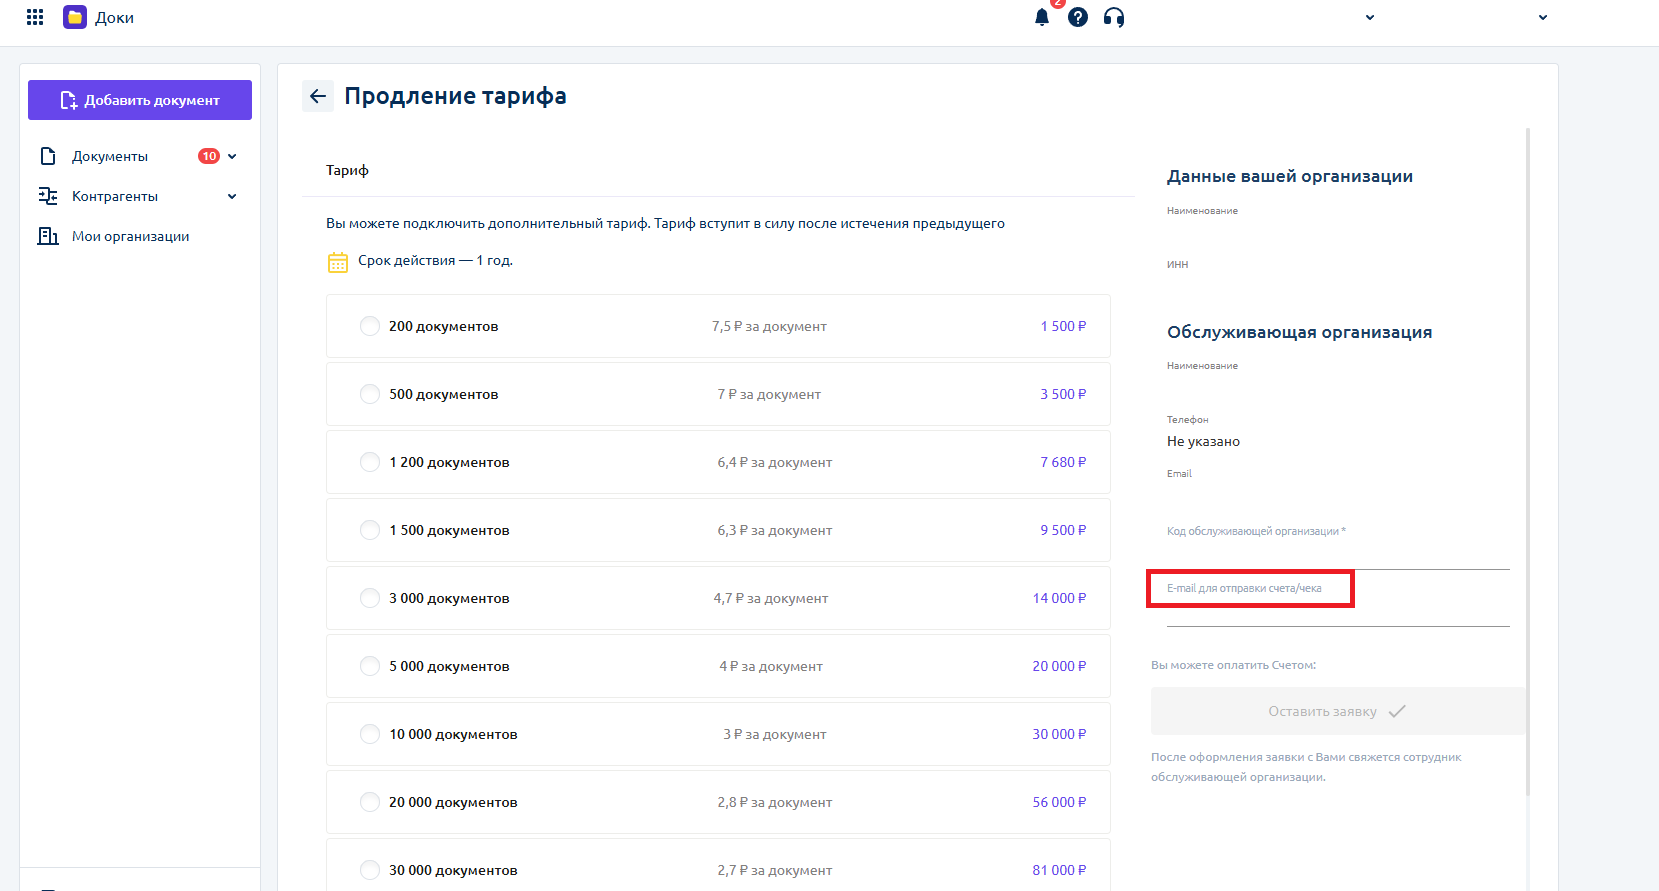Open notifications bell icon

[1042, 17]
